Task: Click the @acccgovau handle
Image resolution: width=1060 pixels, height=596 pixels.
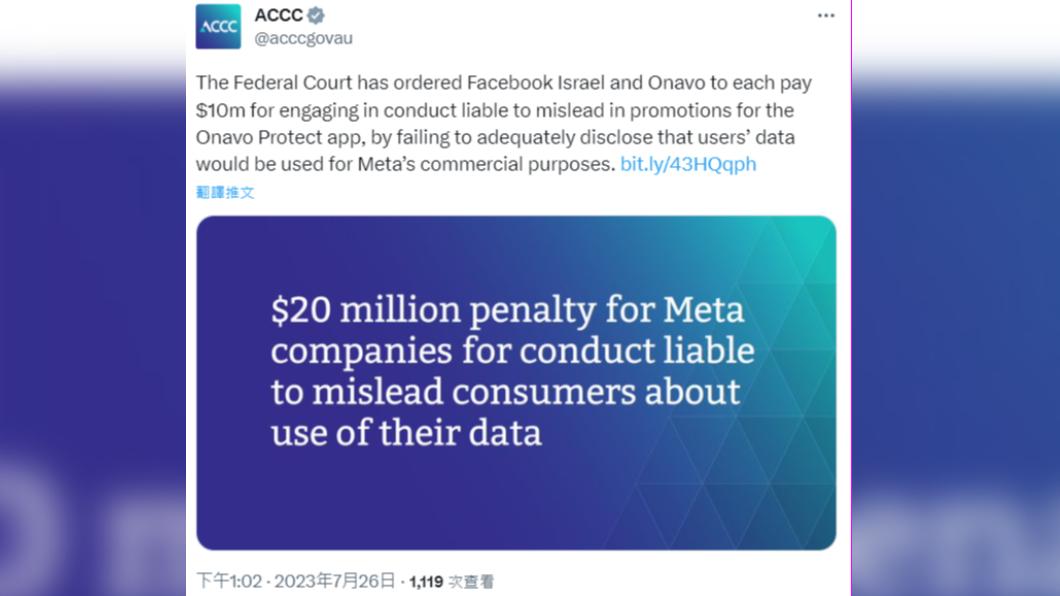Action: (304, 39)
